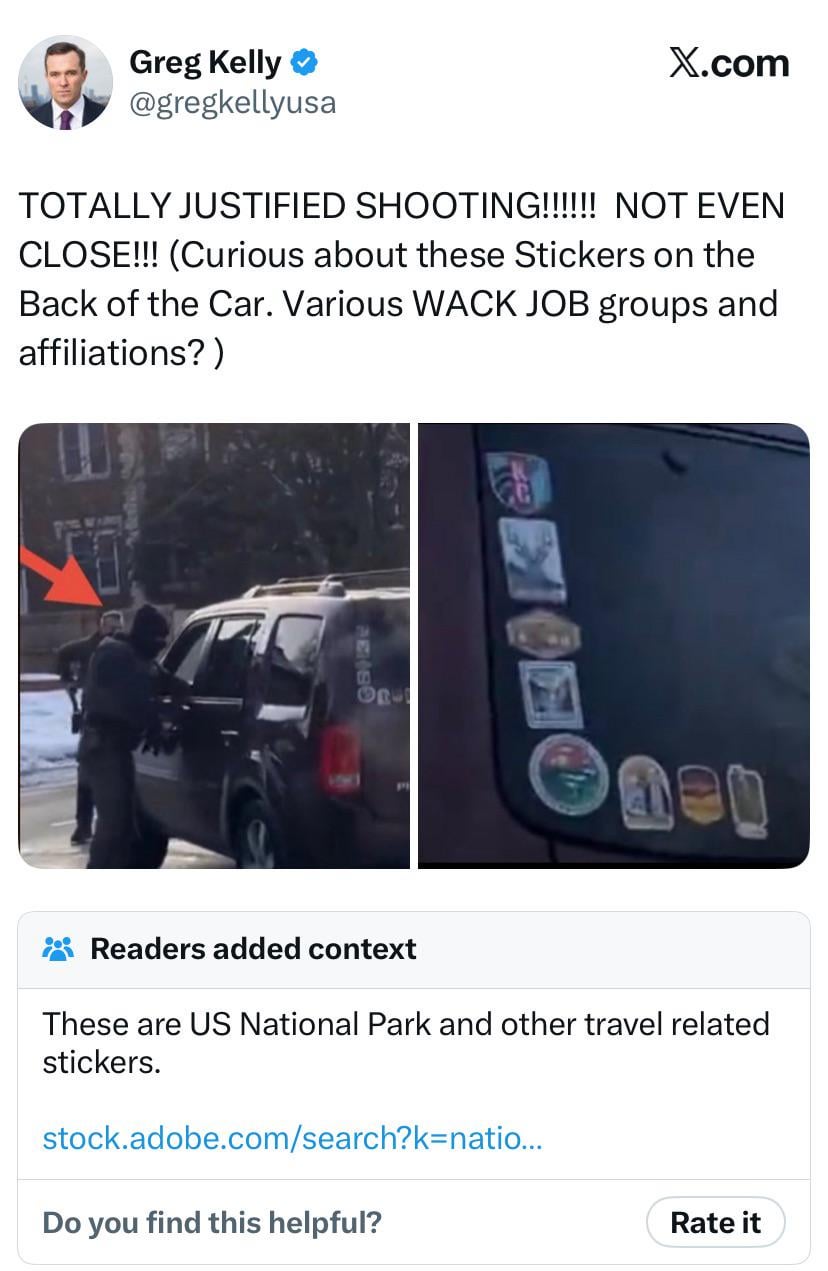This screenshot has width=828, height=1271.
Task: Click the tweet text about stickers
Action: [402, 279]
